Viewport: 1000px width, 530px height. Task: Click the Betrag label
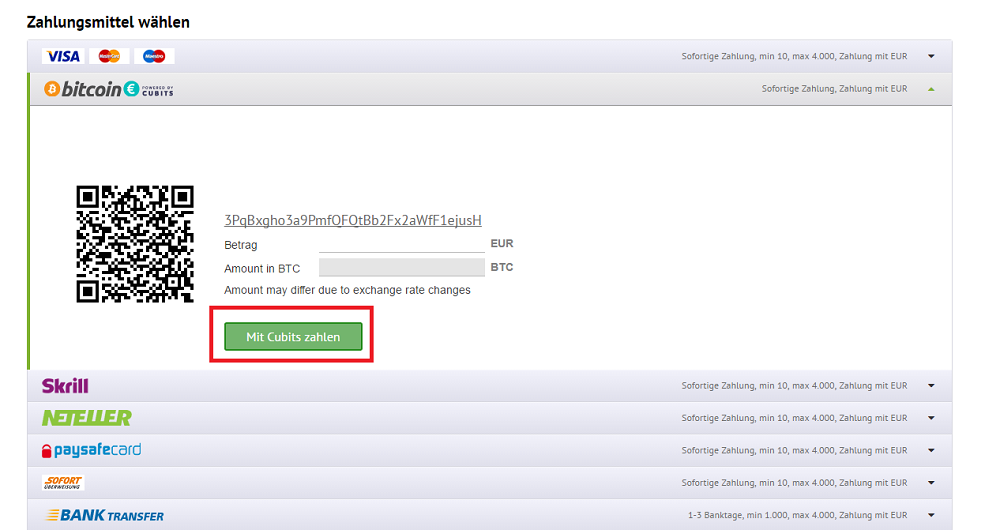tap(240, 245)
